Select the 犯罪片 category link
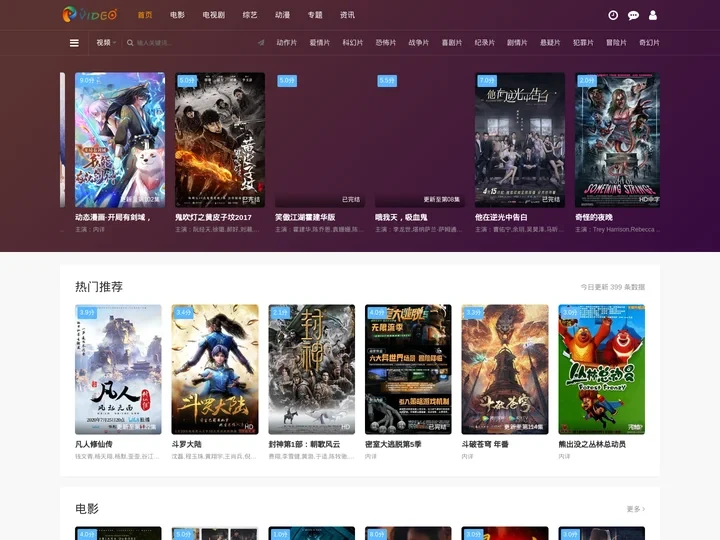 (x=583, y=43)
